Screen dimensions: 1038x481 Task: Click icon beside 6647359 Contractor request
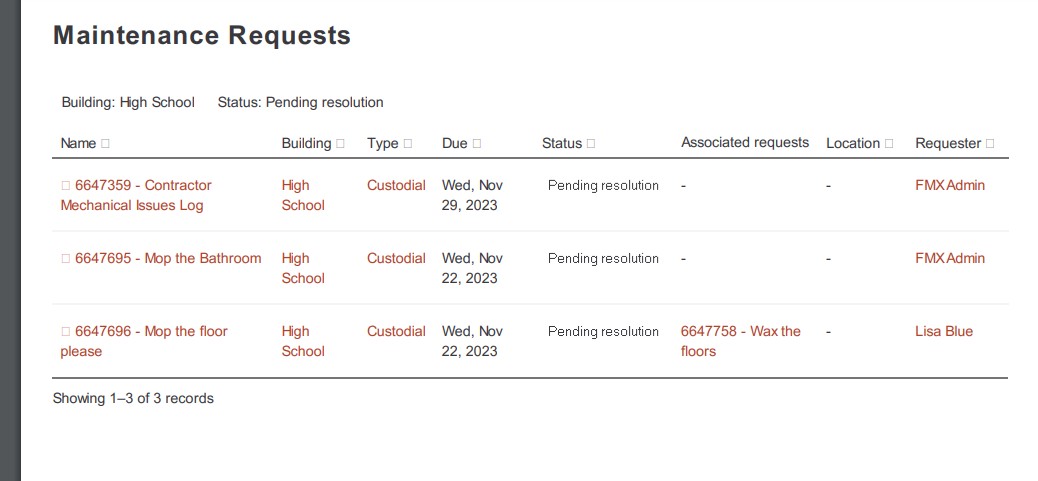coord(66,185)
